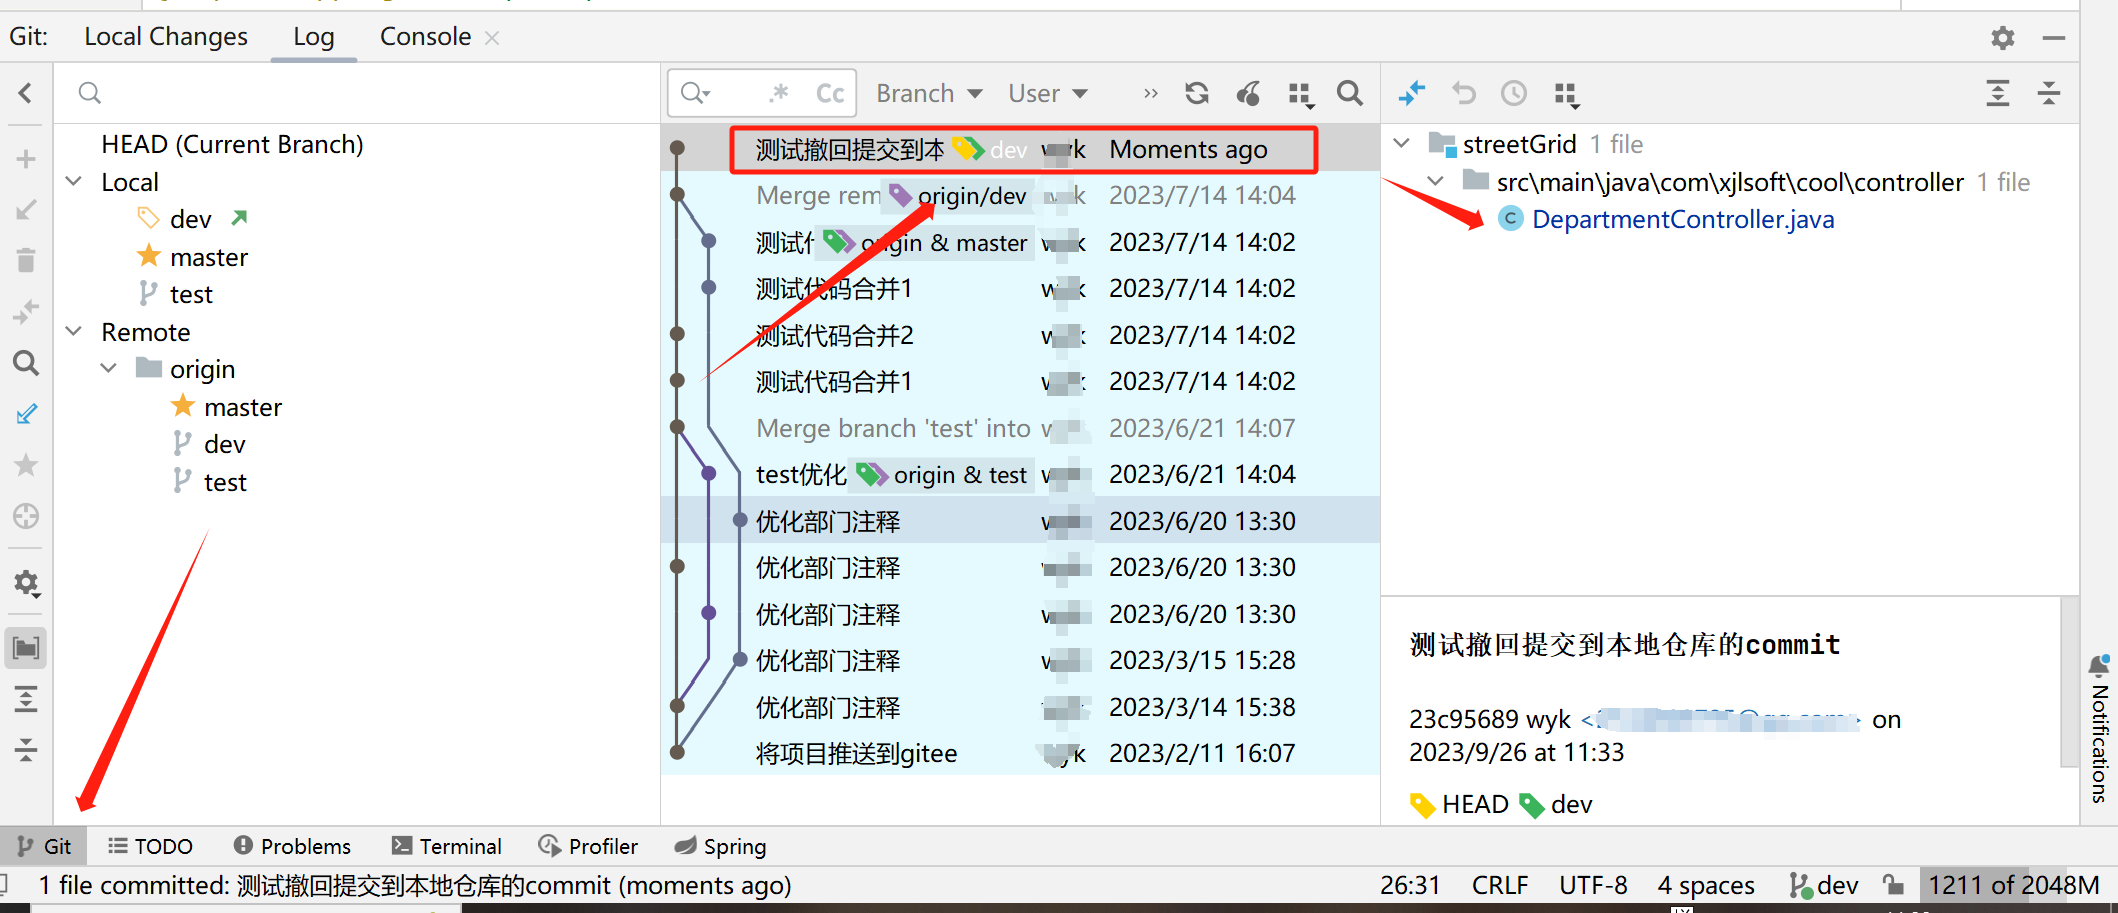Select the commit 测试撤回提交到本 in log

(850, 148)
